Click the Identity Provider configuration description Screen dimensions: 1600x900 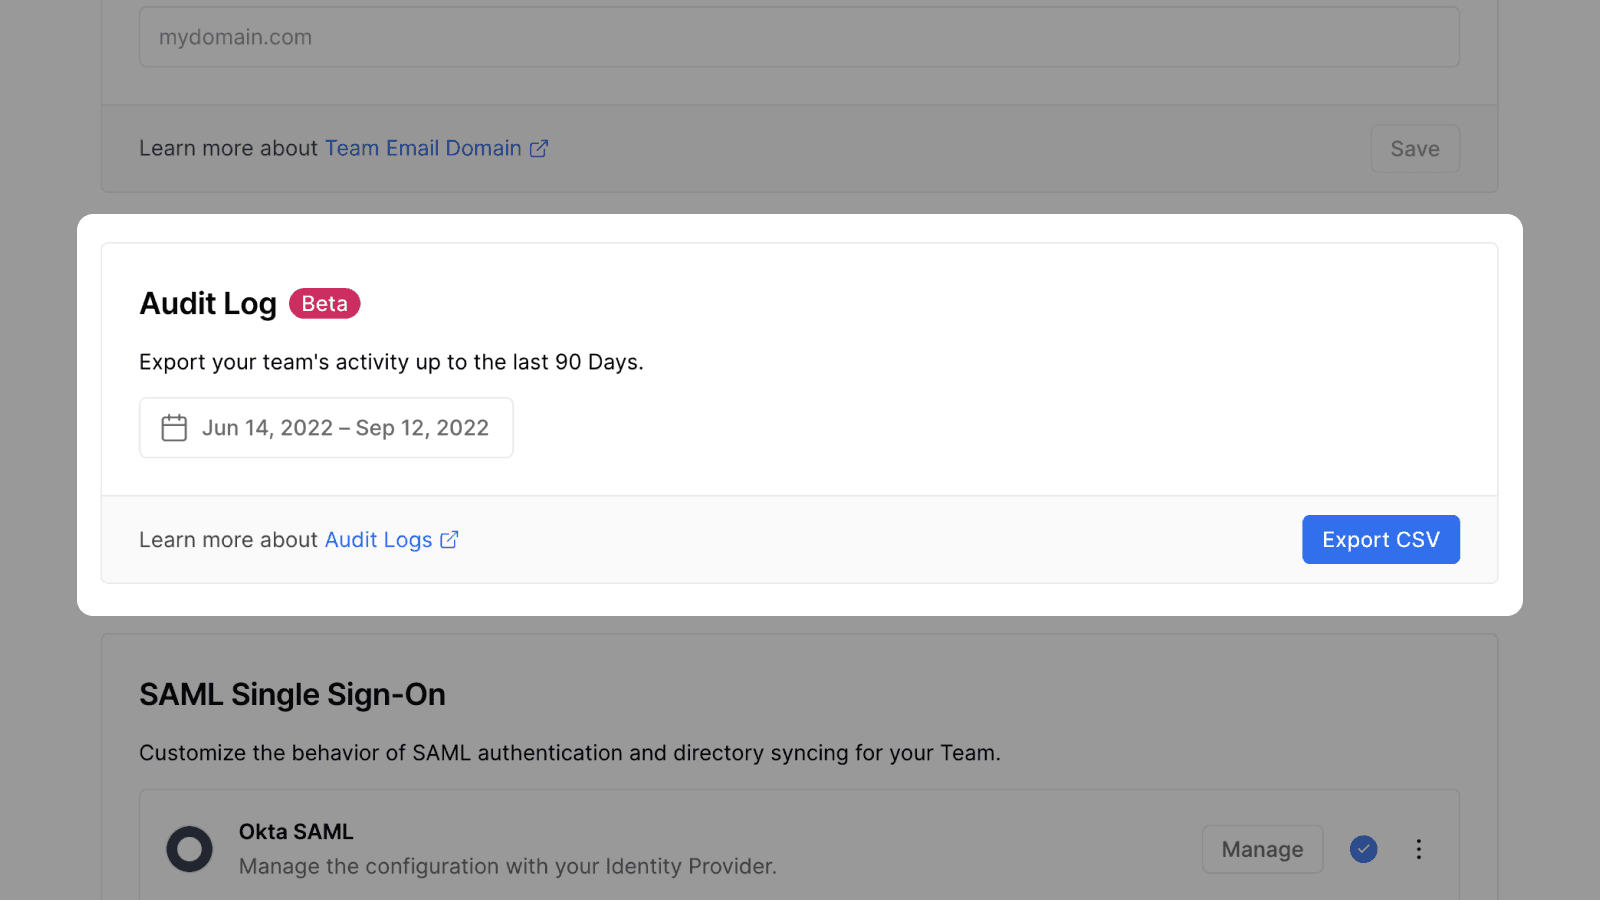tap(507, 866)
